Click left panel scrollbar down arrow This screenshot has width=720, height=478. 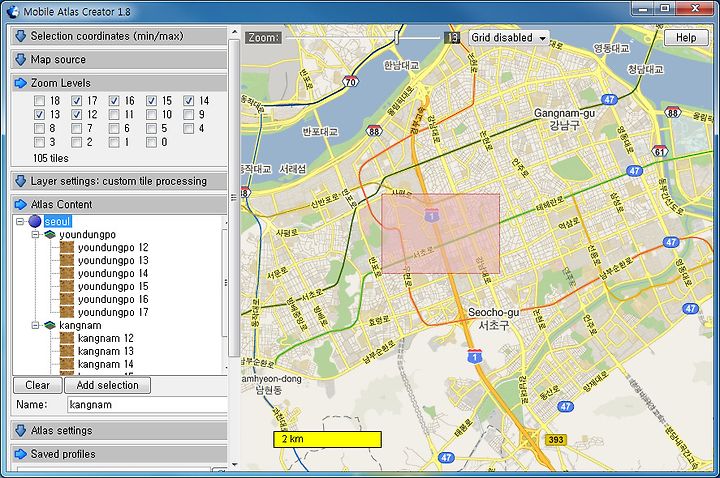(234, 465)
